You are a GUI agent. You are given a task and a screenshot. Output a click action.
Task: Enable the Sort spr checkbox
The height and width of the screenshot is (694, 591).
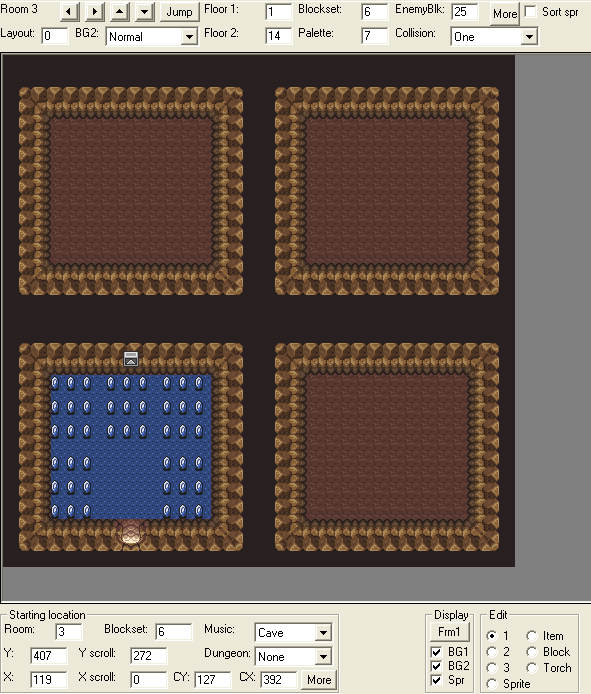click(x=530, y=12)
